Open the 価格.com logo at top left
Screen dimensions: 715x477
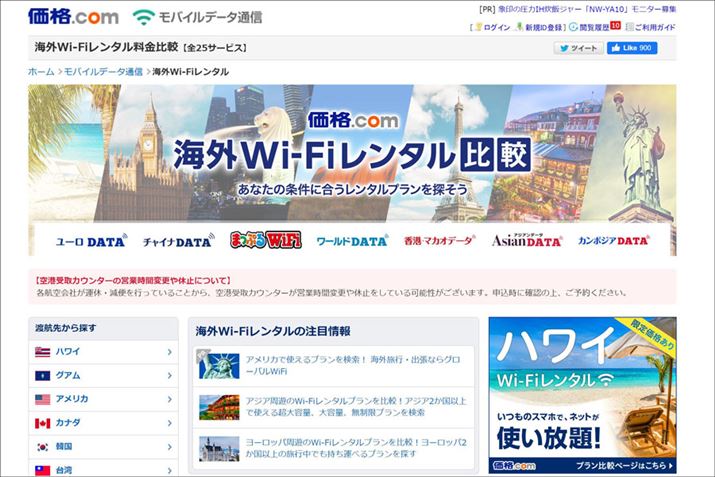[73, 16]
